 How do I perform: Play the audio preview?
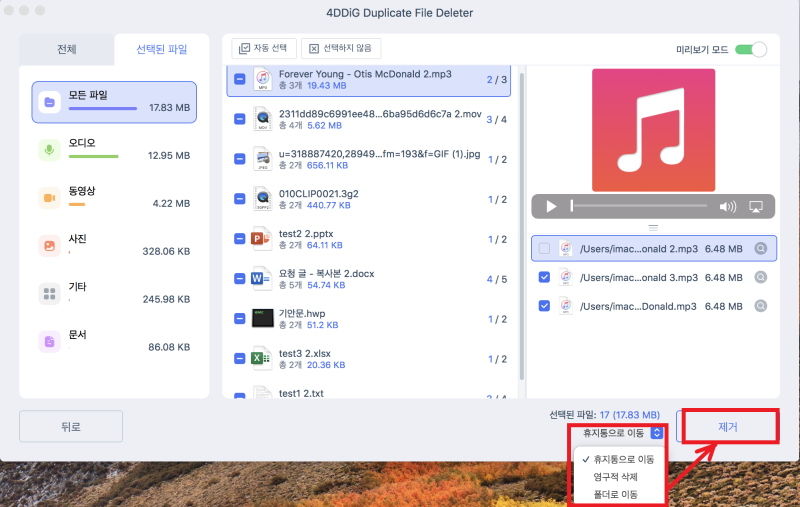point(551,207)
